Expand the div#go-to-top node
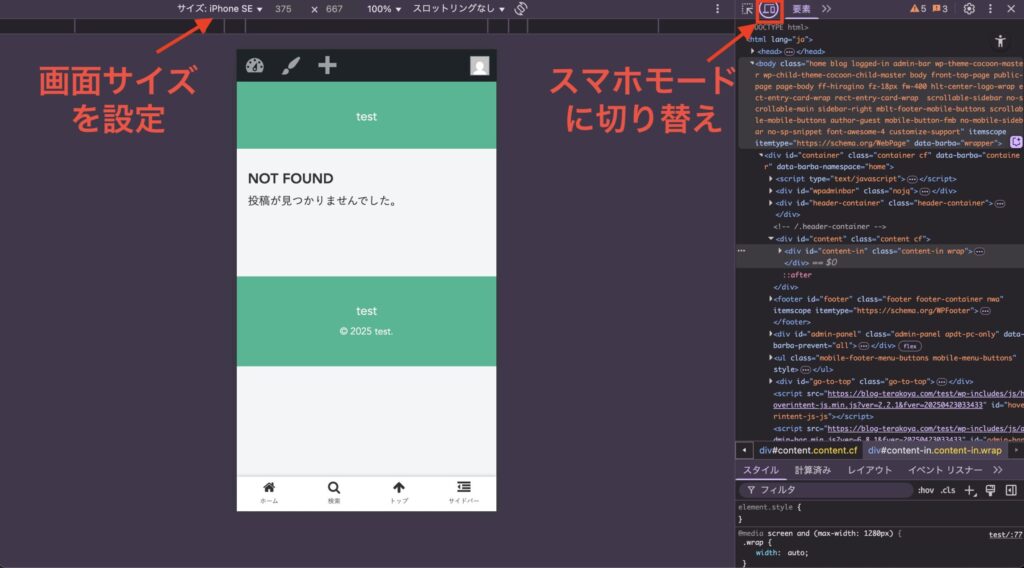This screenshot has height=568, width=1024. pos(771,381)
